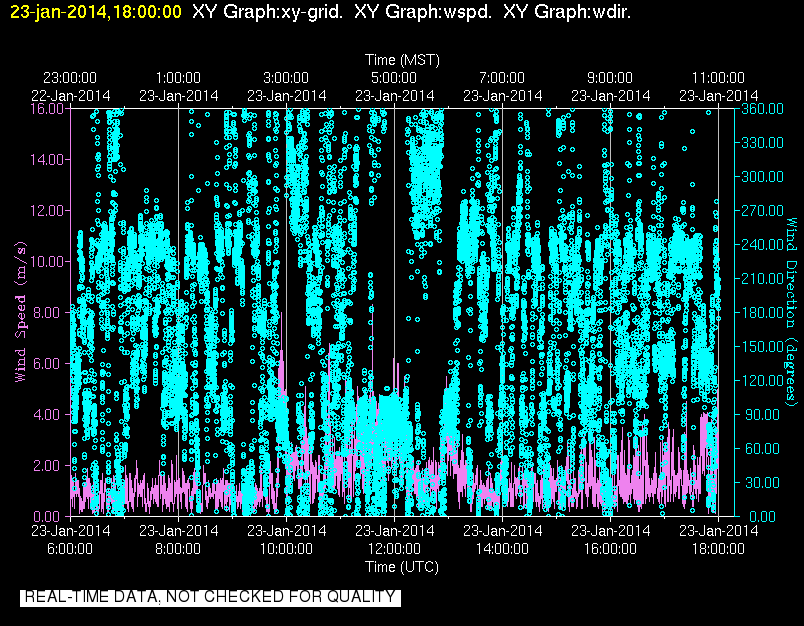
Task: Click the 'XY Graph:xy-grid.' title text
Action: tap(267, 11)
